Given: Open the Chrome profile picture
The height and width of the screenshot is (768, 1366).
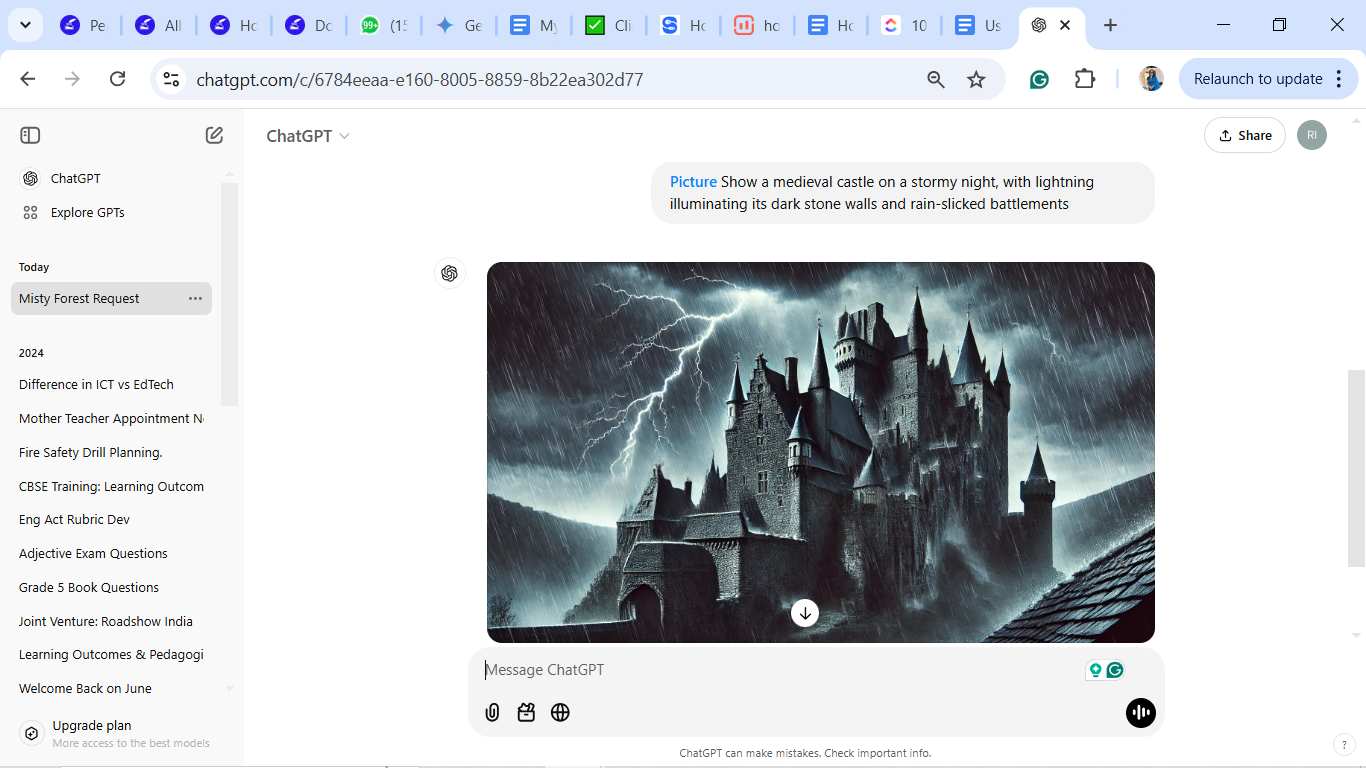Looking at the screenshot, I should tap(1151, 79).
